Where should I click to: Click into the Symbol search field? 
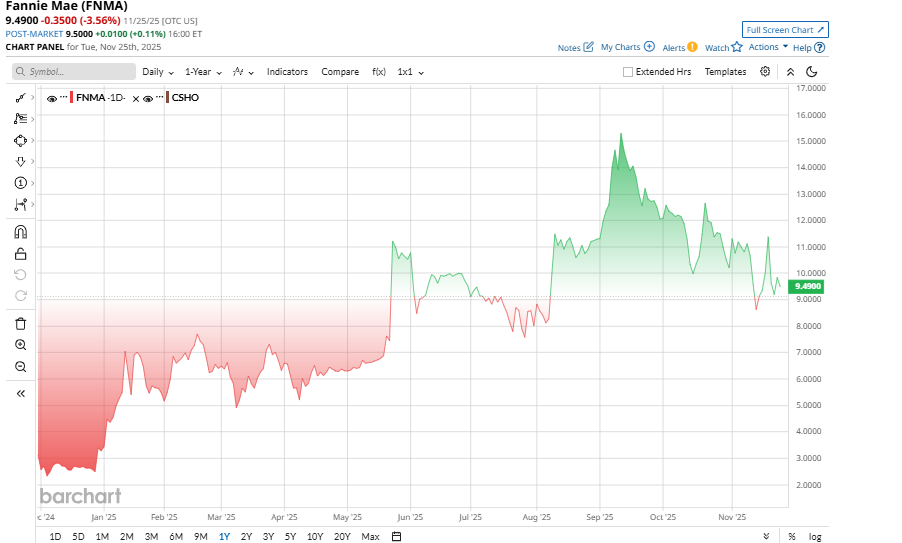[74, 71]
